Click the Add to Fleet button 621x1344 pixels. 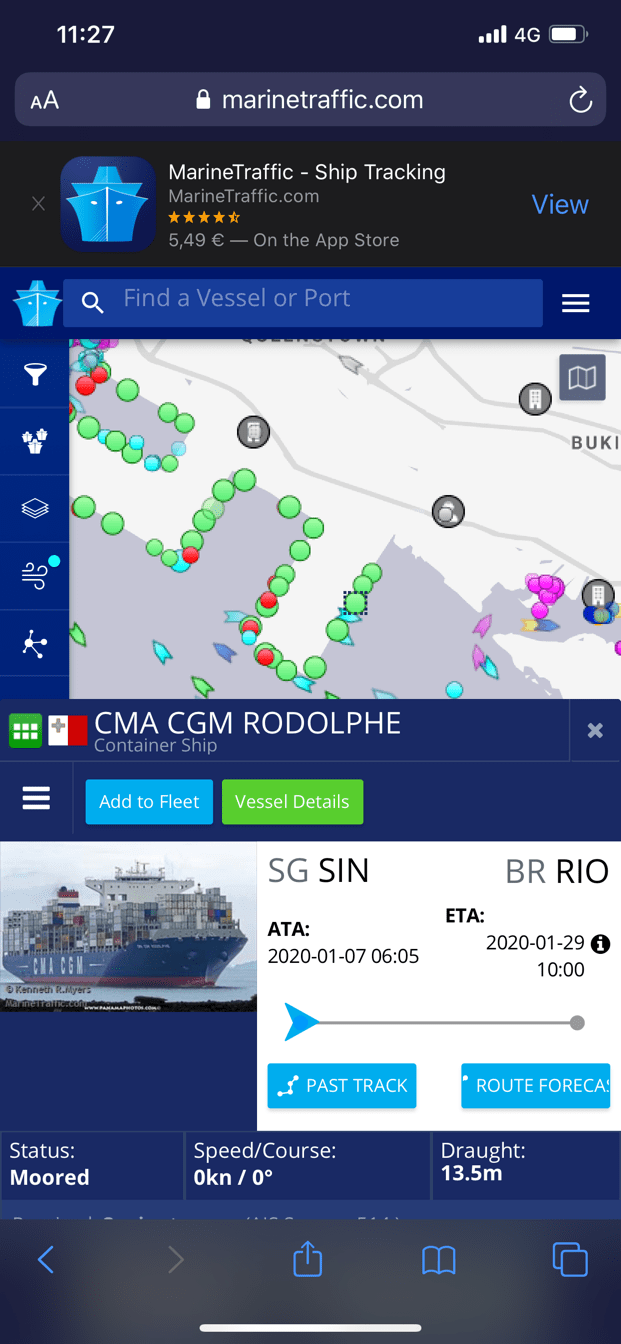tap(149, 802)
